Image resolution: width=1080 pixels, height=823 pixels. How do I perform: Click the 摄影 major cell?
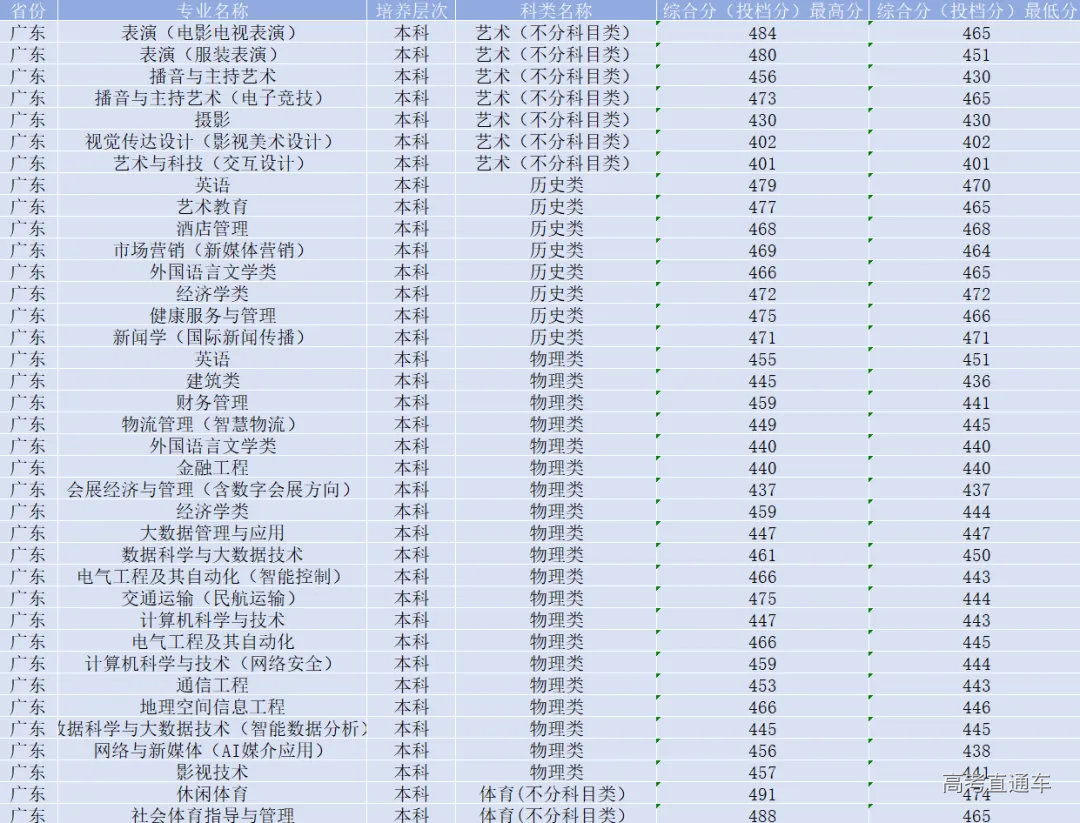[212, 120]
